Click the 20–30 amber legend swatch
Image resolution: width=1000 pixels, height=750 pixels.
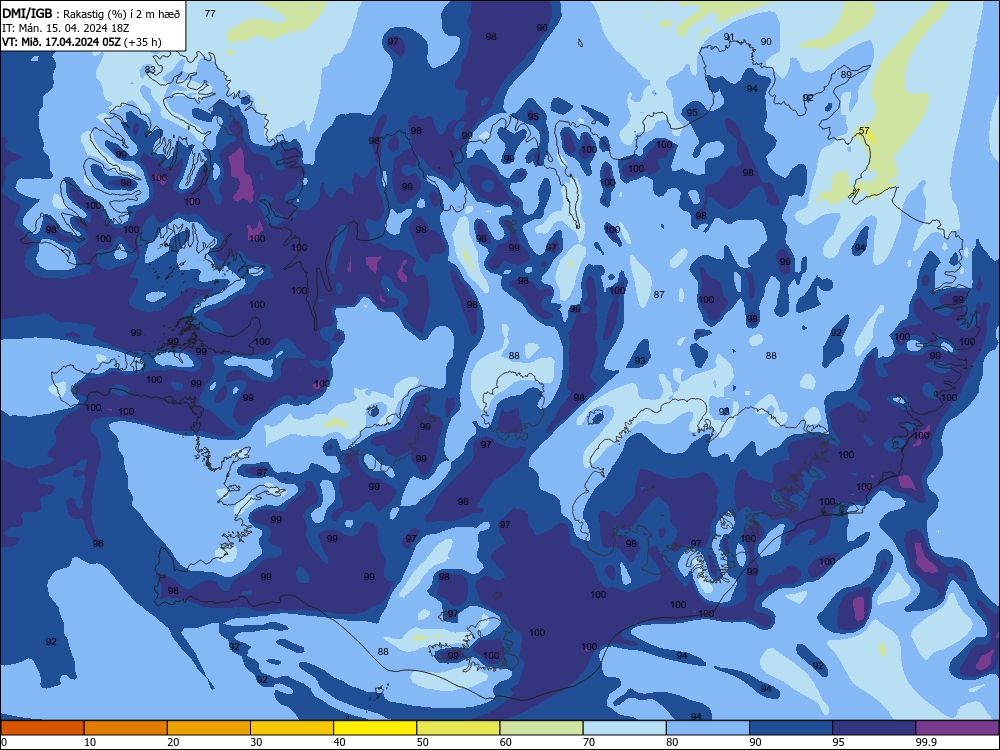[x=209, y=728]
